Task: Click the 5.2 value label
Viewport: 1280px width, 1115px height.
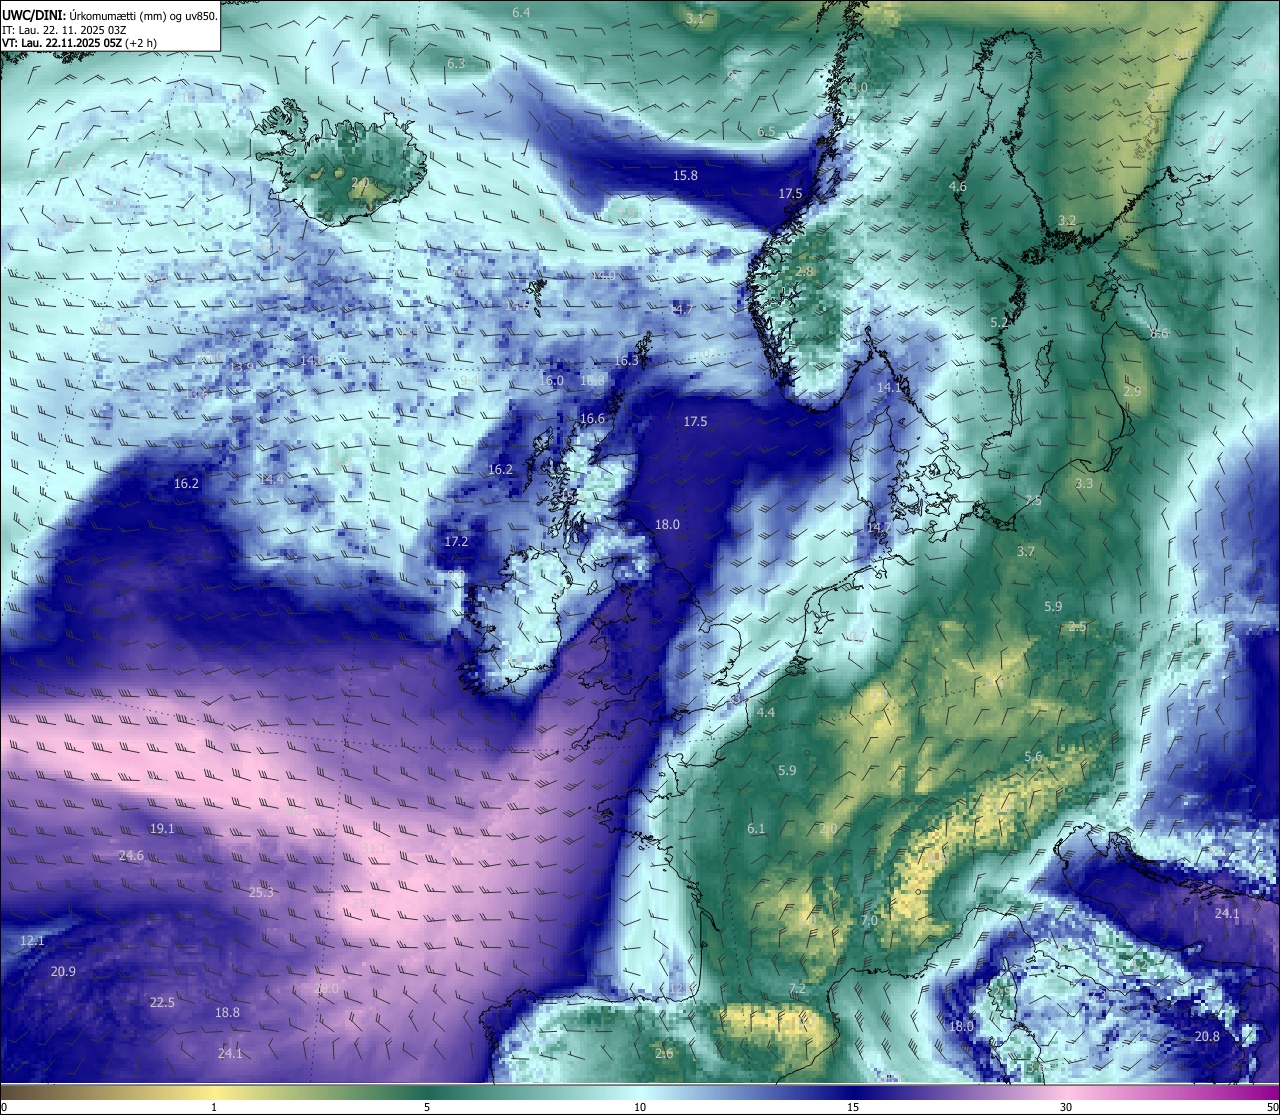Action: 999,322
